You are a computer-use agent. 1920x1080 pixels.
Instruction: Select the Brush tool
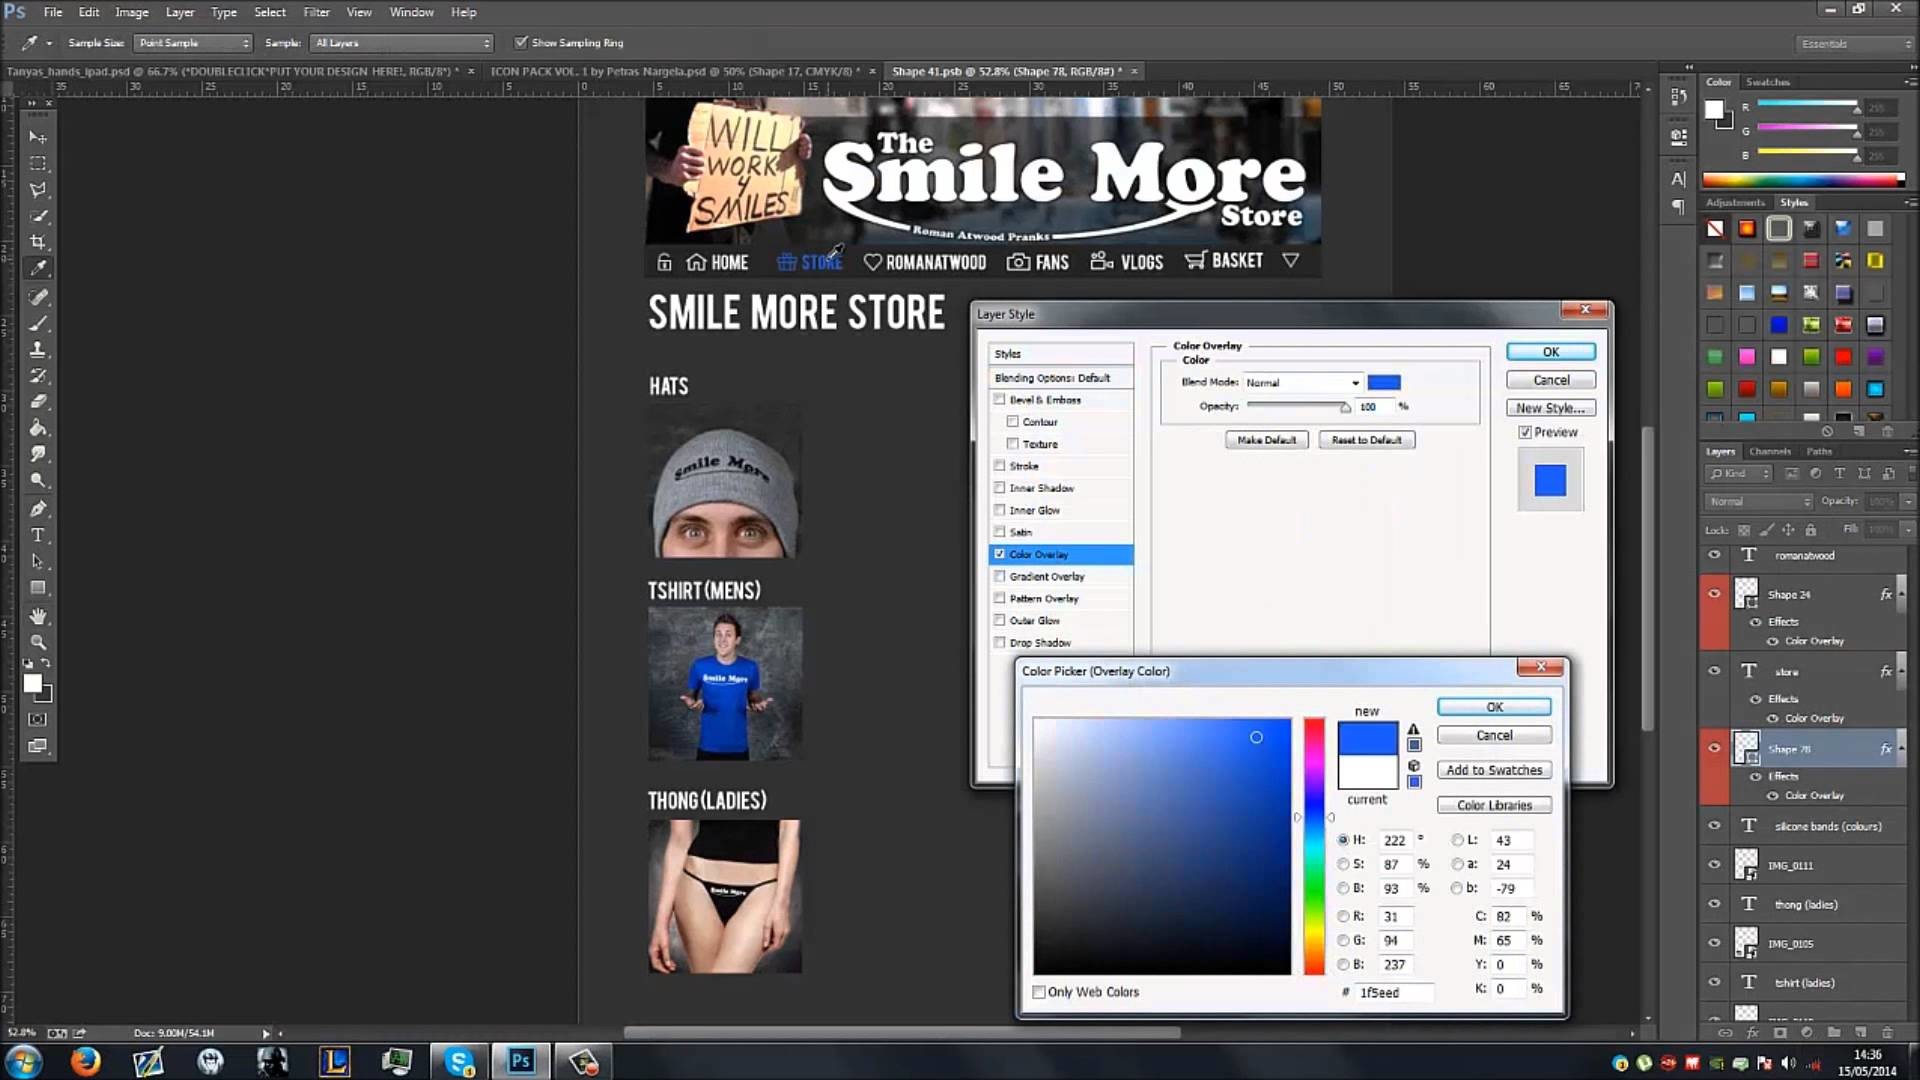tap(37, 324)
